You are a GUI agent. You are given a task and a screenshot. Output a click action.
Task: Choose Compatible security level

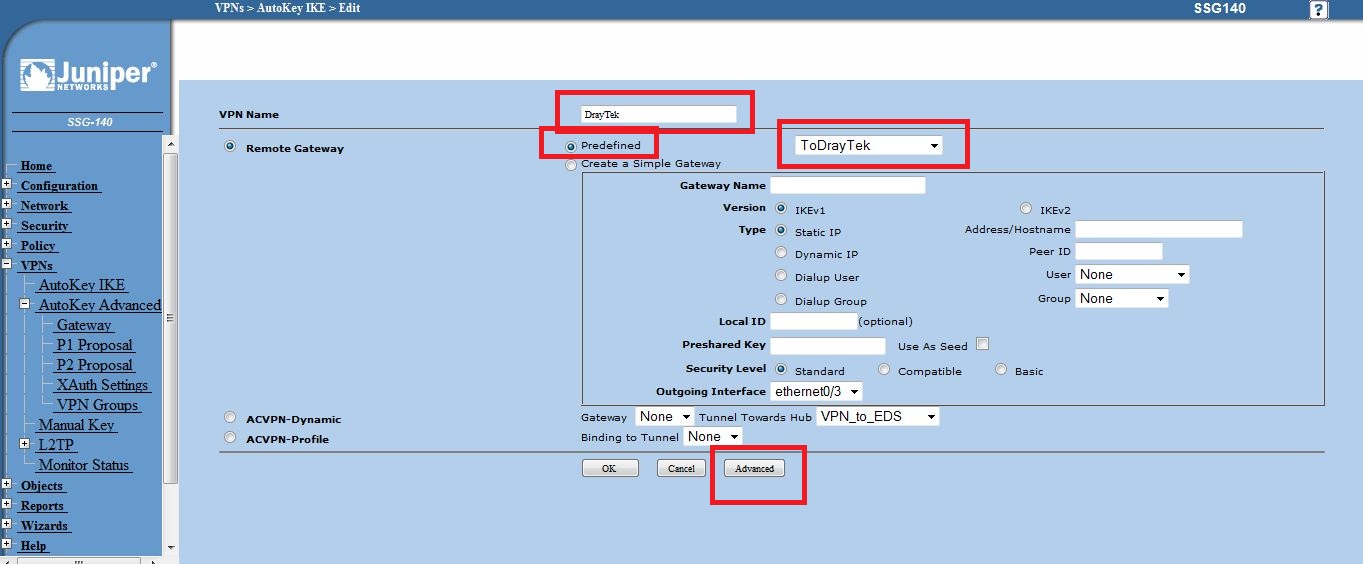[884, 369]
